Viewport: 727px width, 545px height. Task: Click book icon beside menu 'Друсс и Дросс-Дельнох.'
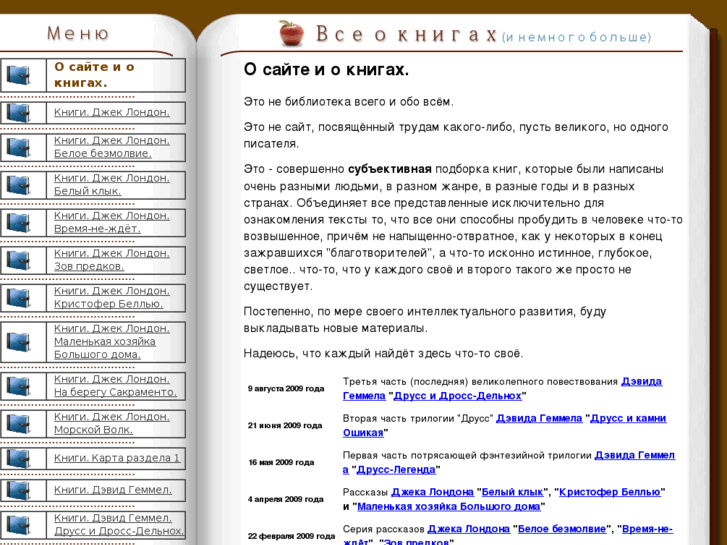(19, 525)
